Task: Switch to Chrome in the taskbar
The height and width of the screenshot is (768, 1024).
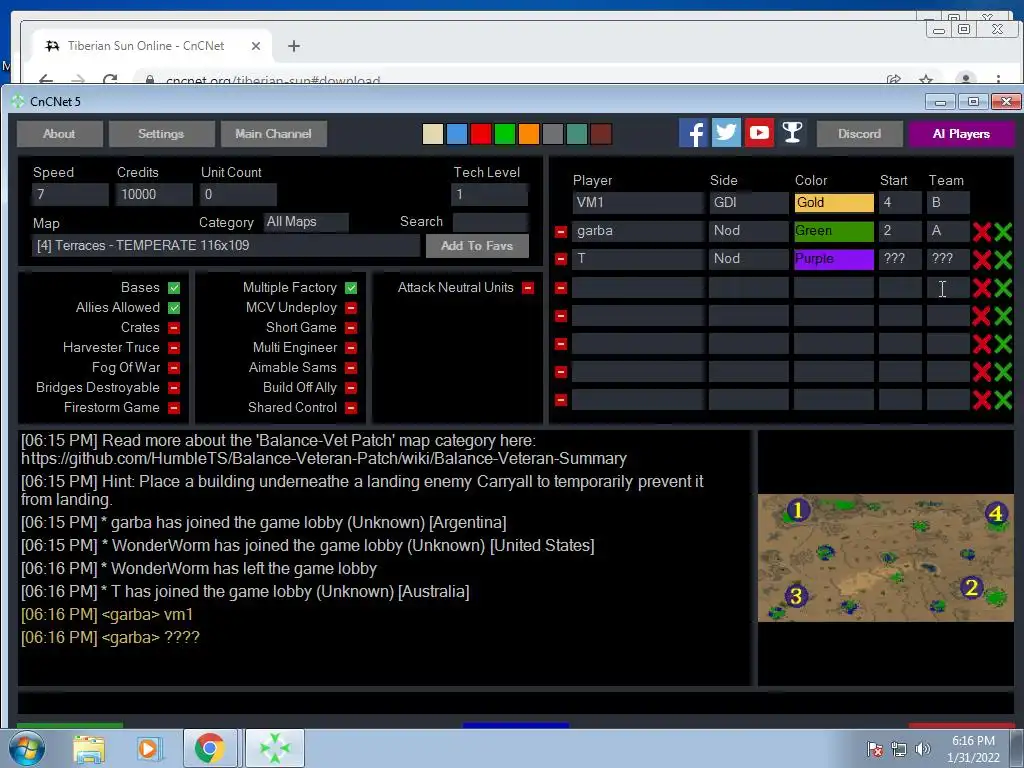Action: click(x=210, y=748)
